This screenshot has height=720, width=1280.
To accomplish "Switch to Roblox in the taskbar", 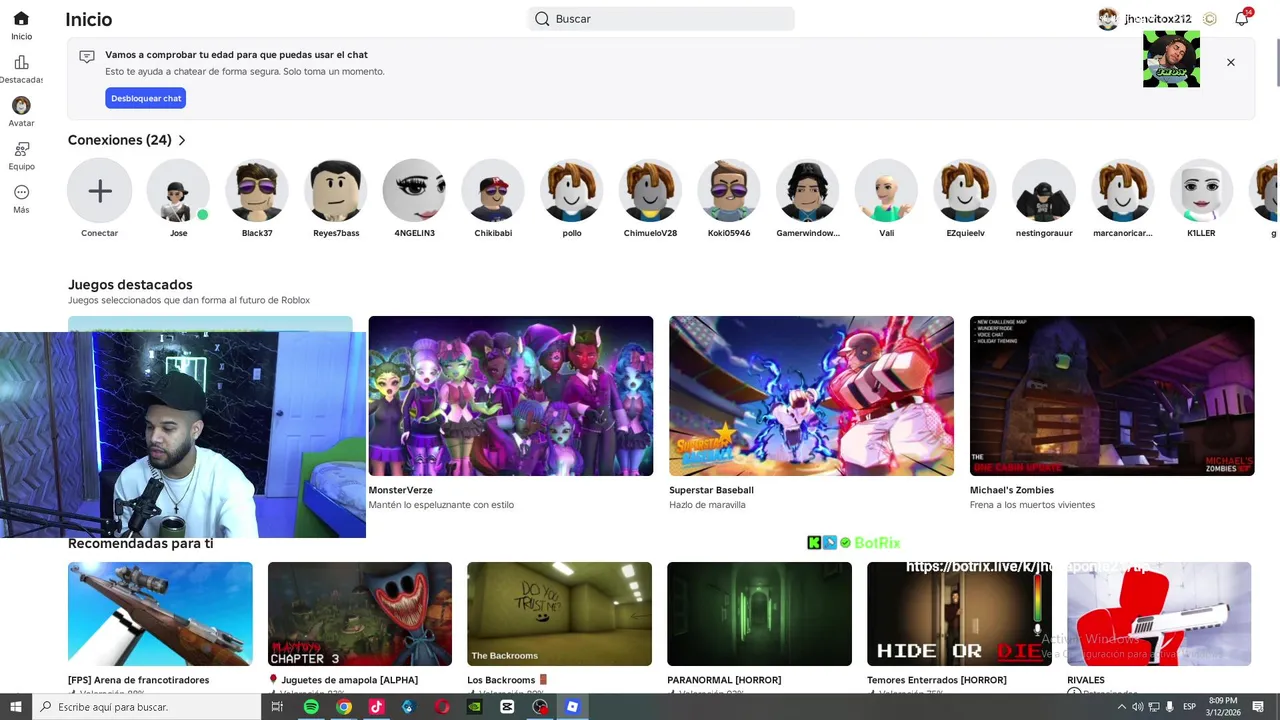I will click(x=572, y=707).
